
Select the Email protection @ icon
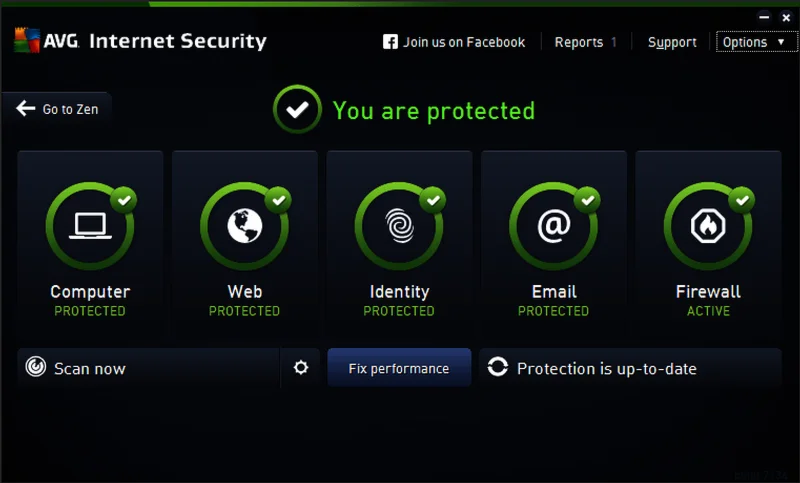coord(553,227)
